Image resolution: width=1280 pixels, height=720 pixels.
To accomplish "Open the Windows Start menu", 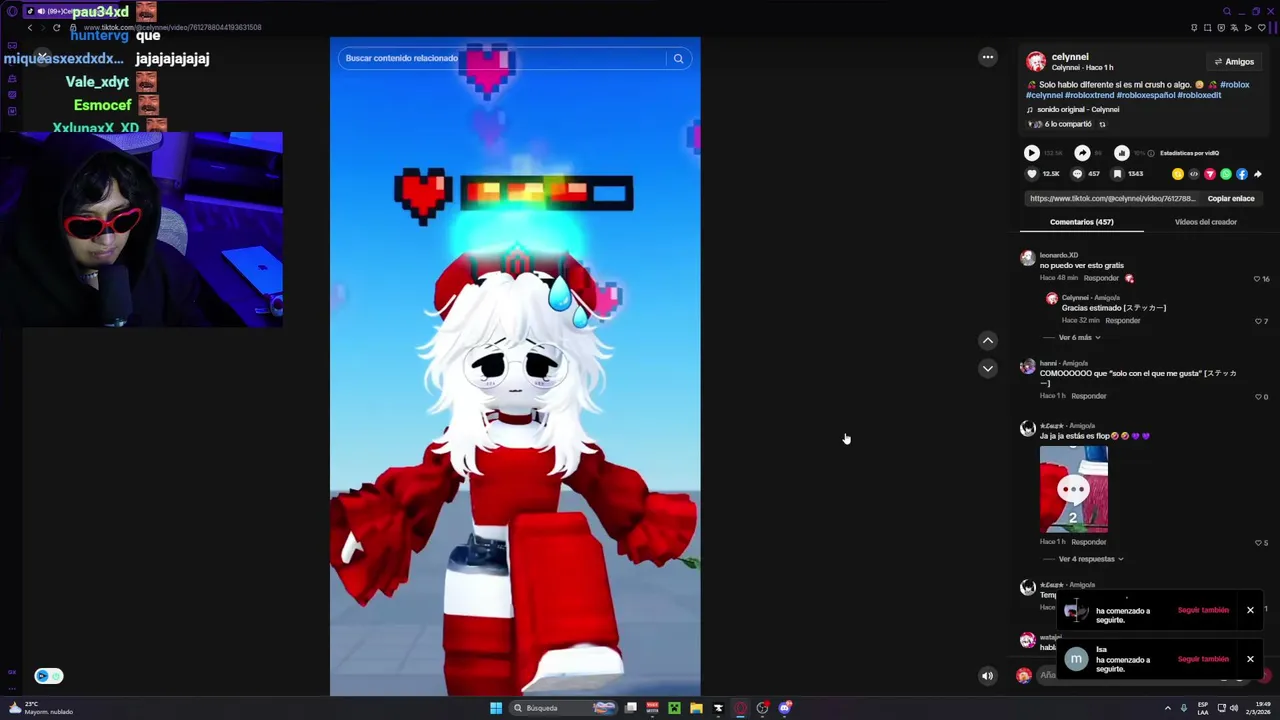I will click(496, 708).
